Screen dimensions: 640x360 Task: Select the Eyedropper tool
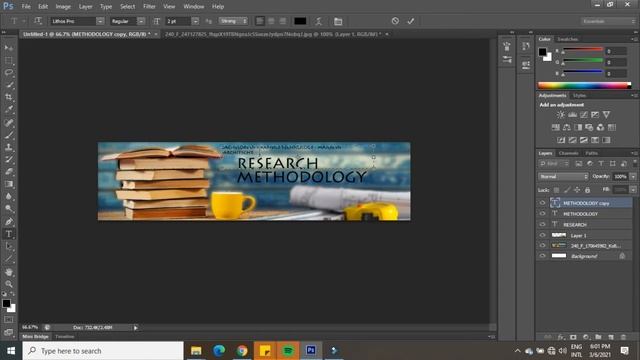[x=9, y=109]
